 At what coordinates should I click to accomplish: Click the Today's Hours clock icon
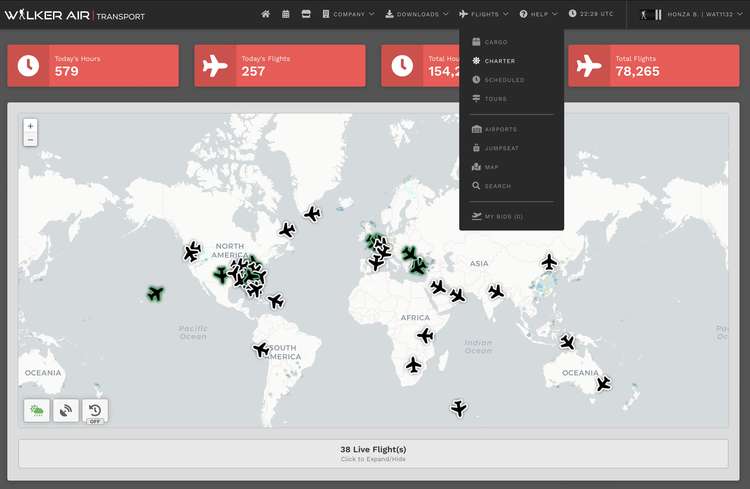pyautogui.click(x=28, y=66)
